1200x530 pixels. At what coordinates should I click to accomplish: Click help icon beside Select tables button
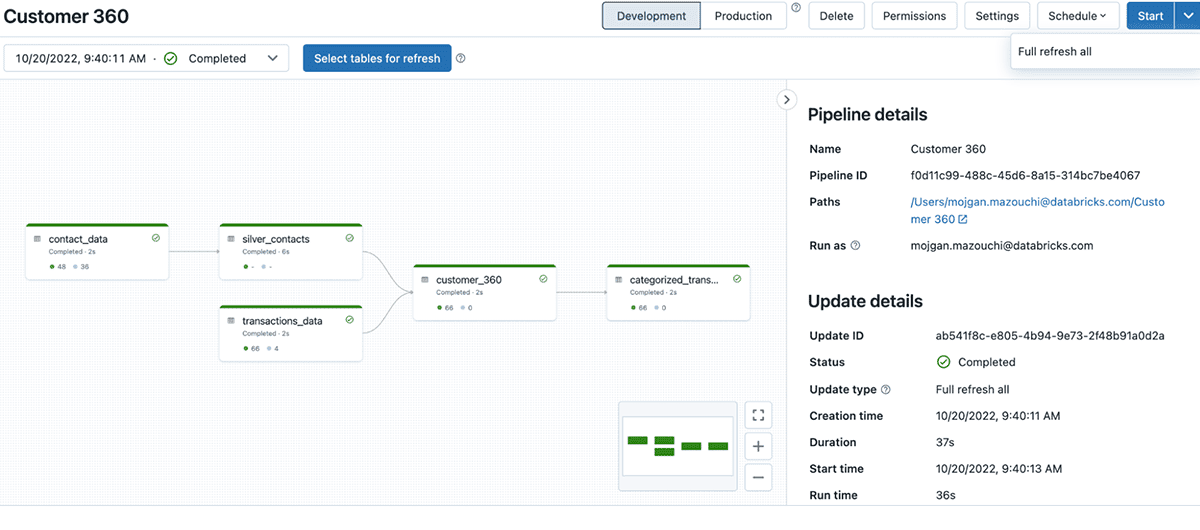[x=461, y=58]
